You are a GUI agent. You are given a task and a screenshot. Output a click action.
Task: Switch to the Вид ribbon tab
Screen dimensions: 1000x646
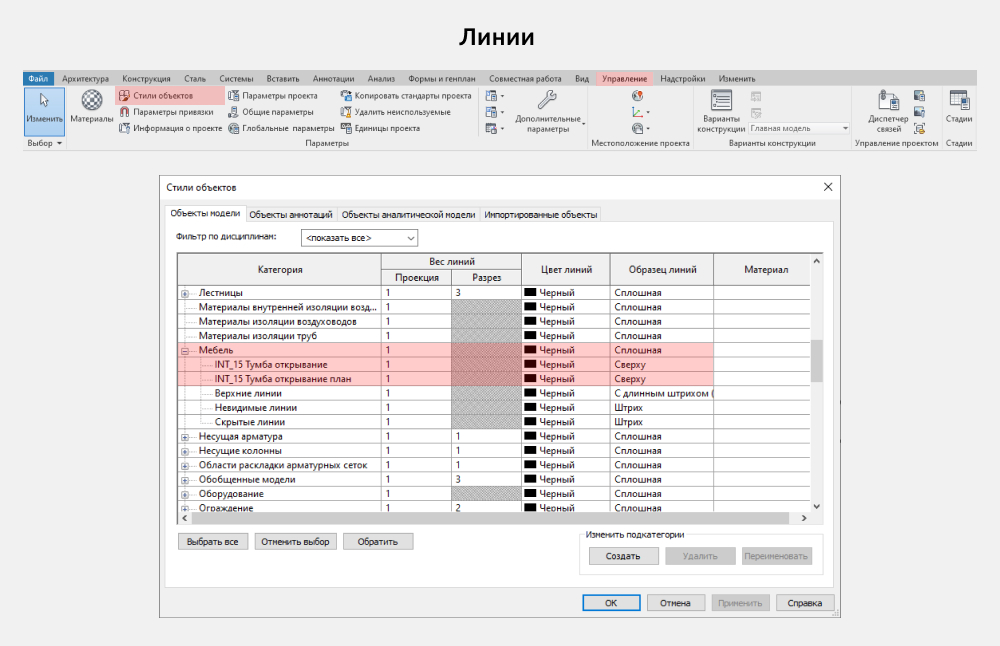pyautogui.click(x=582, y=78)
